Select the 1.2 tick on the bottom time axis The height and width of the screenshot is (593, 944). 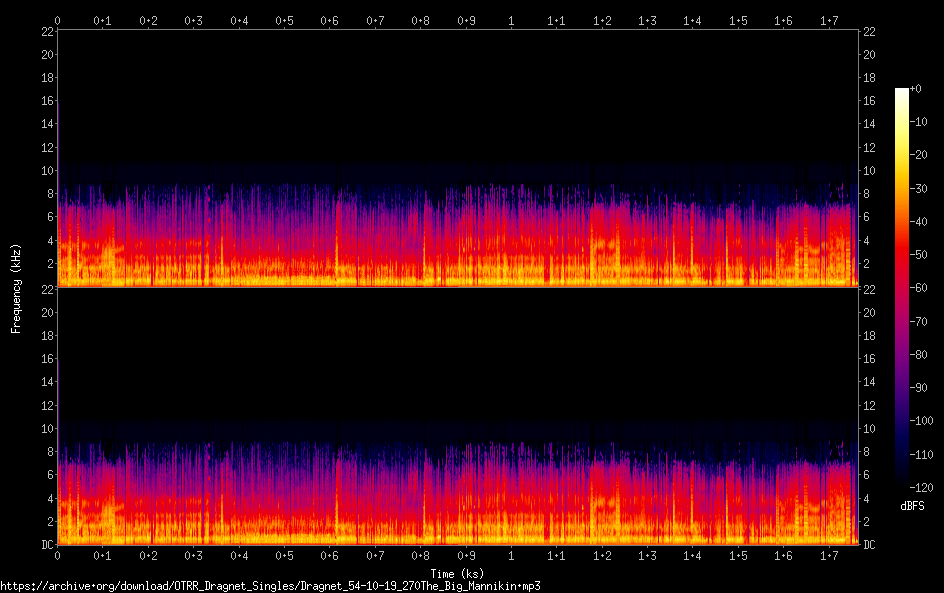pos(602,555)
